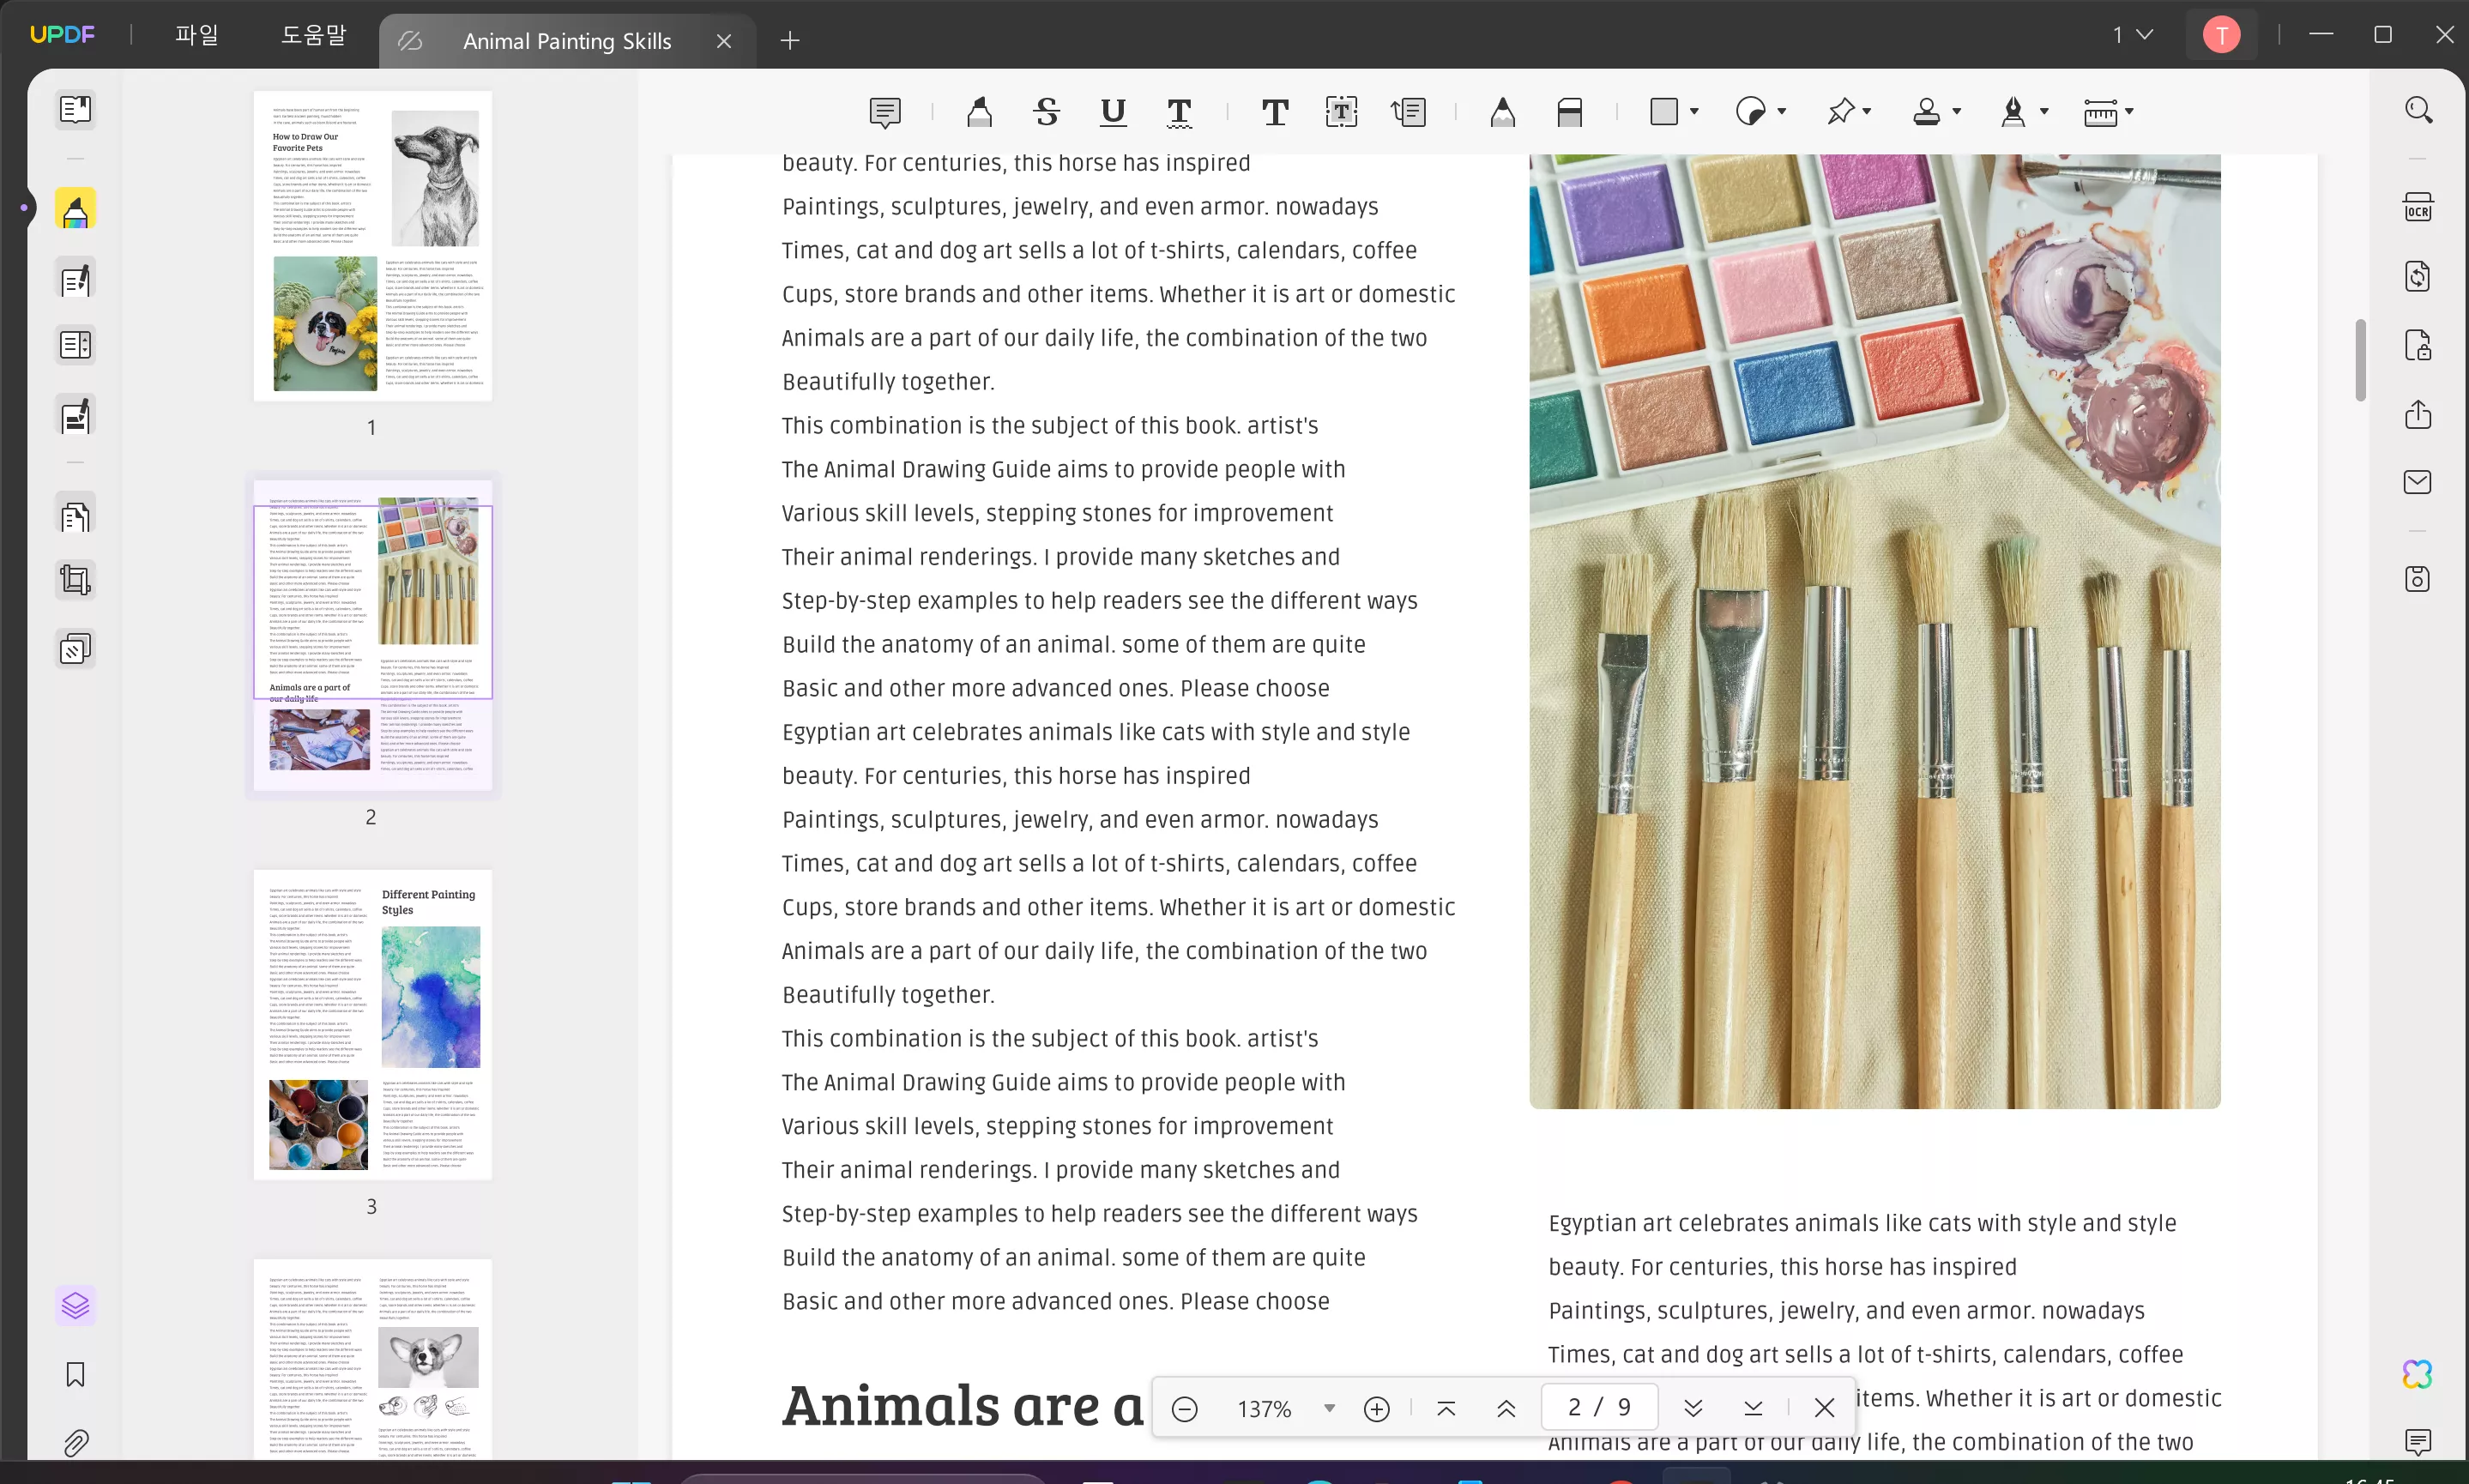This screenshot has width=2469, height=1484.
Task: Open the 도움말 menu
Action: [313, 35]
